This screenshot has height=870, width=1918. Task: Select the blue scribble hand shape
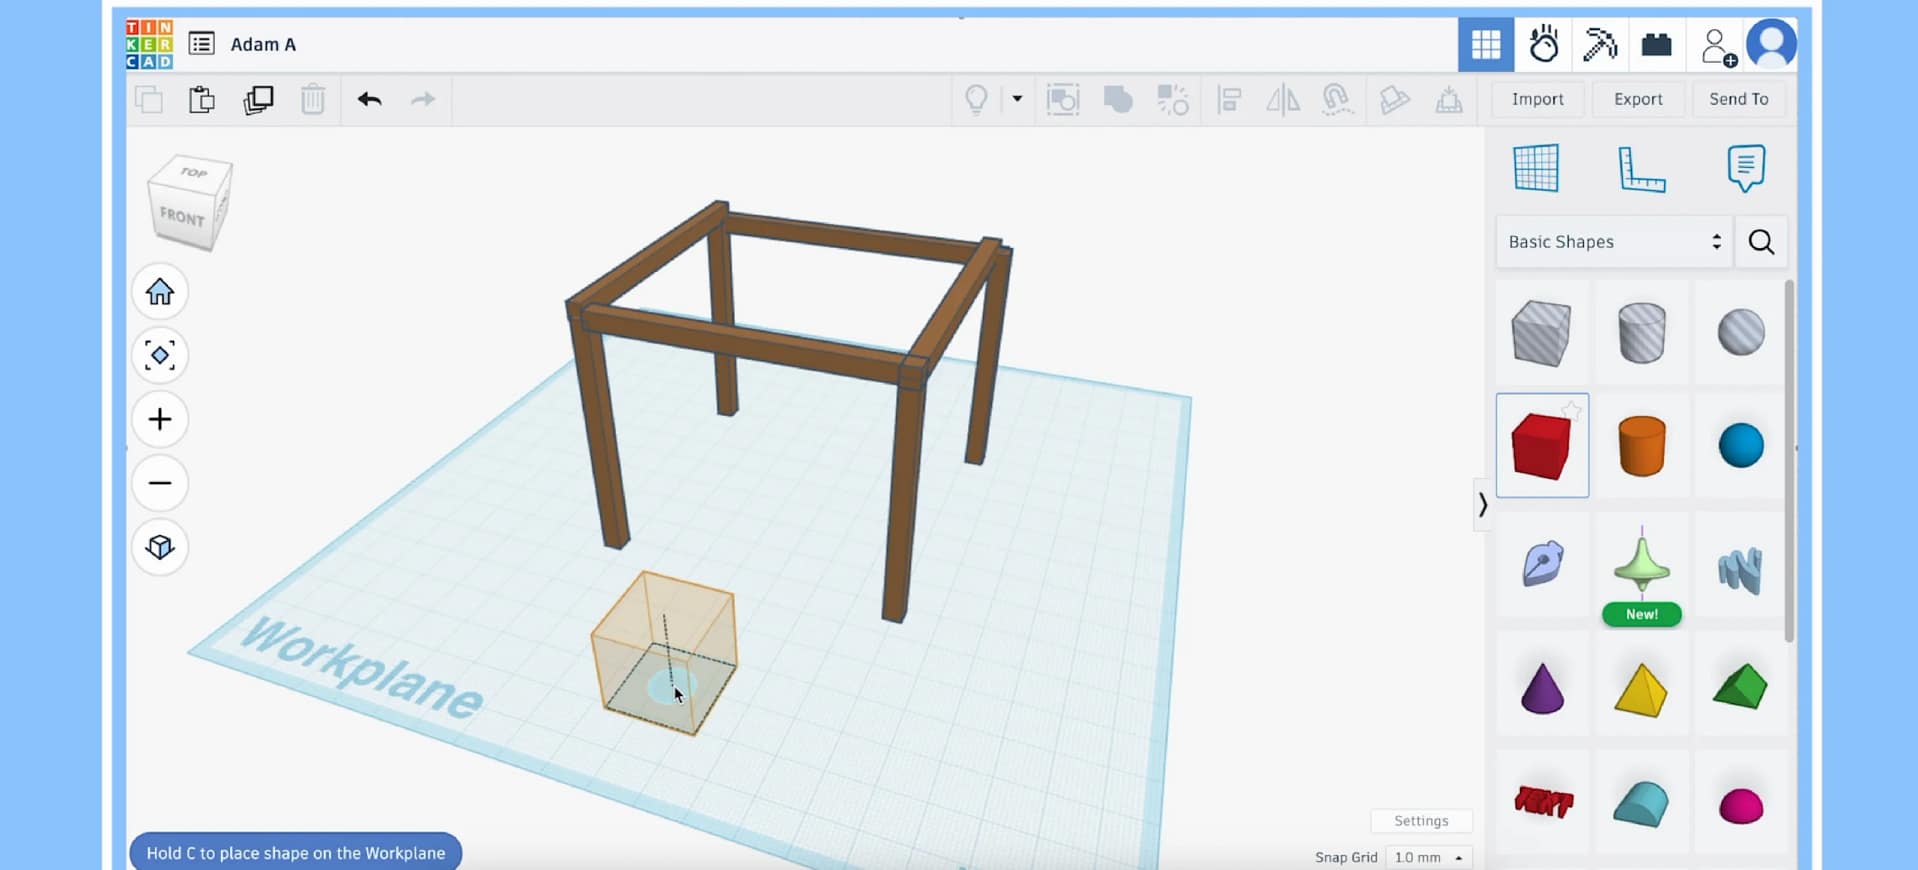(x=1740, y=570)
